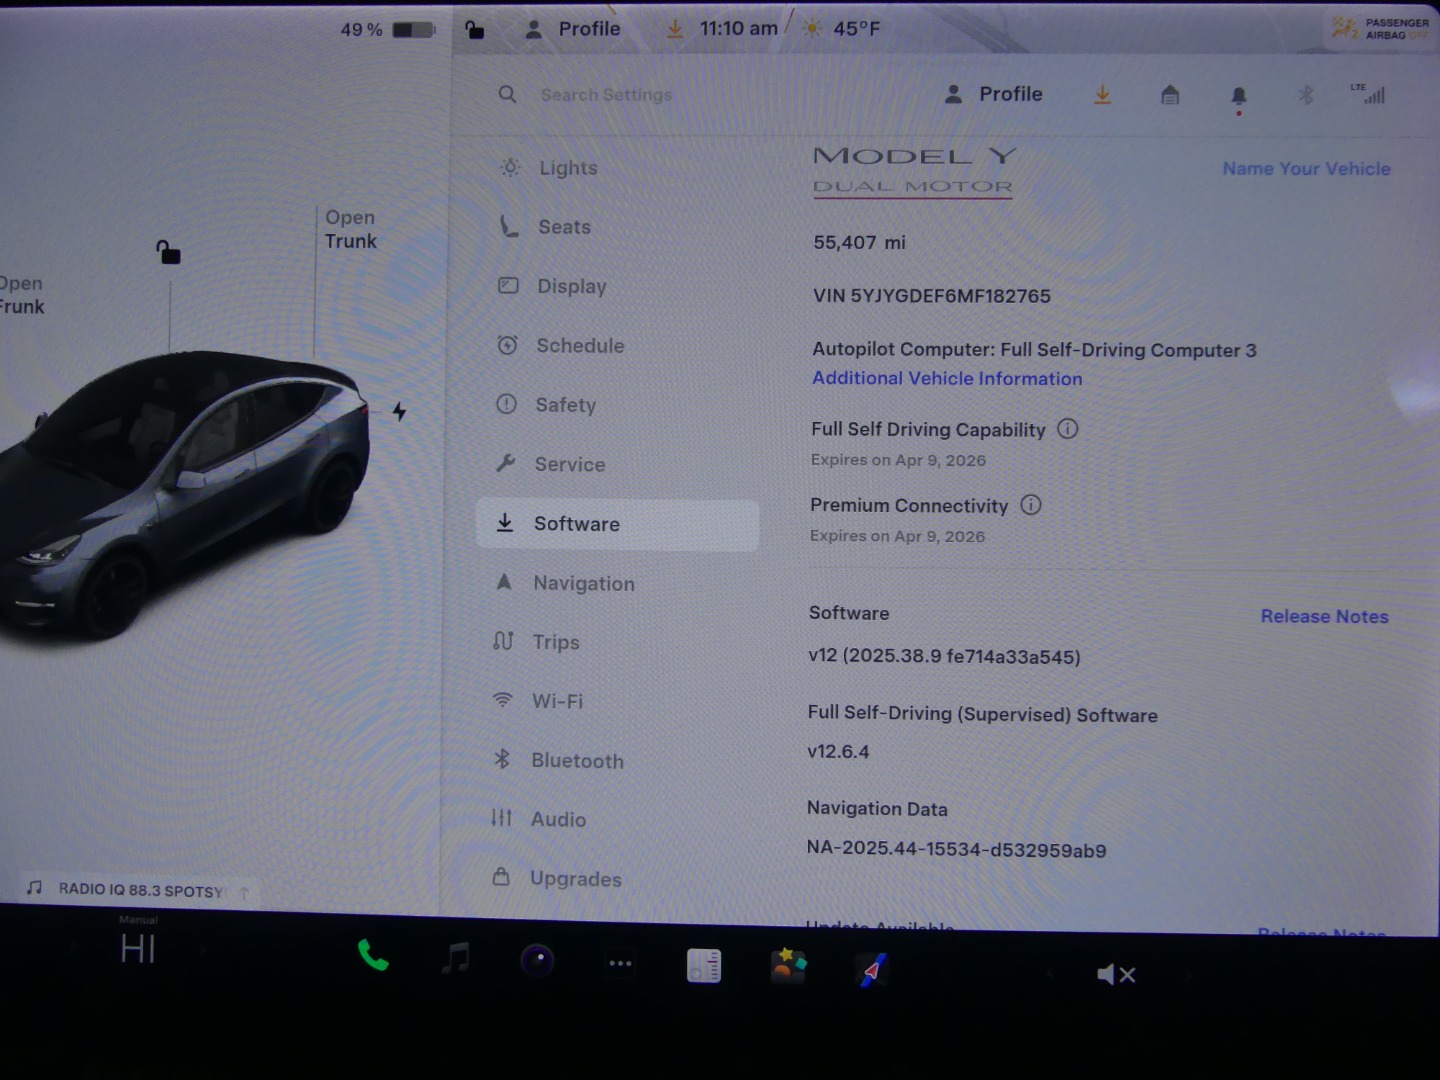Toggle the lock in the top status bar
The width and height of the screenshot is (1440, 1080).
click(x=475, y=29)
